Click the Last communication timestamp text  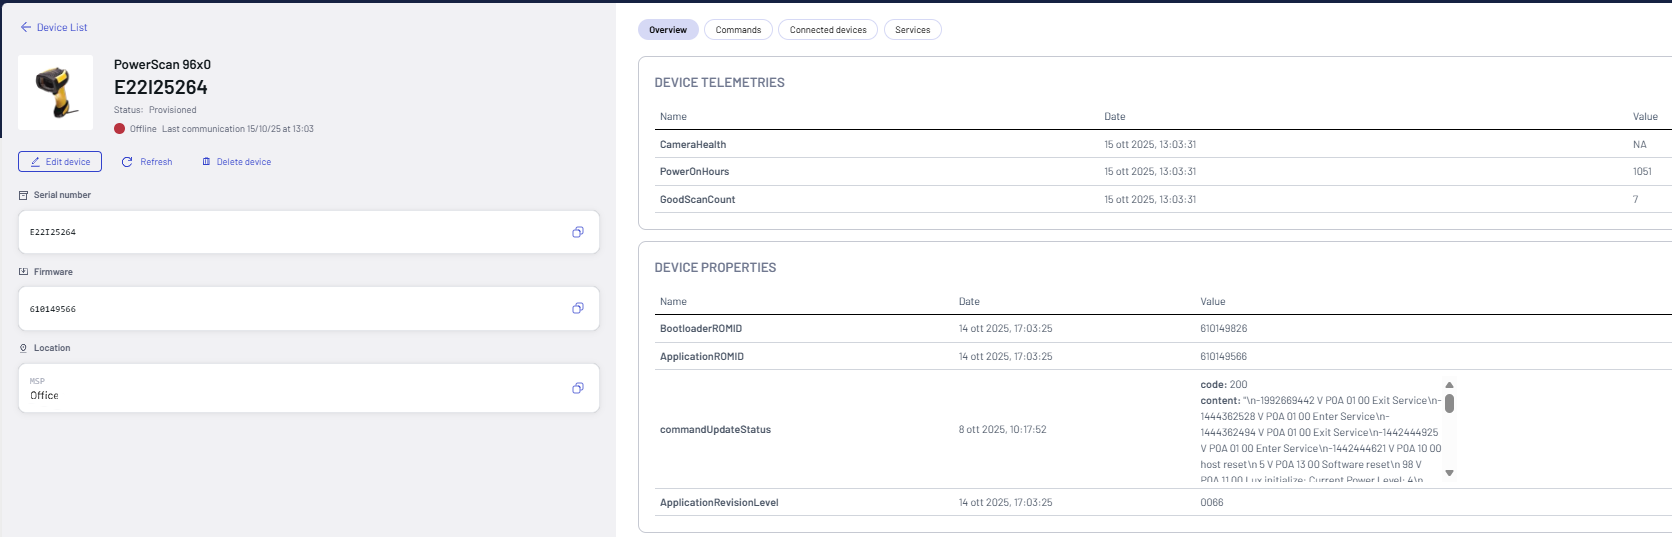[x=238, y=129]
